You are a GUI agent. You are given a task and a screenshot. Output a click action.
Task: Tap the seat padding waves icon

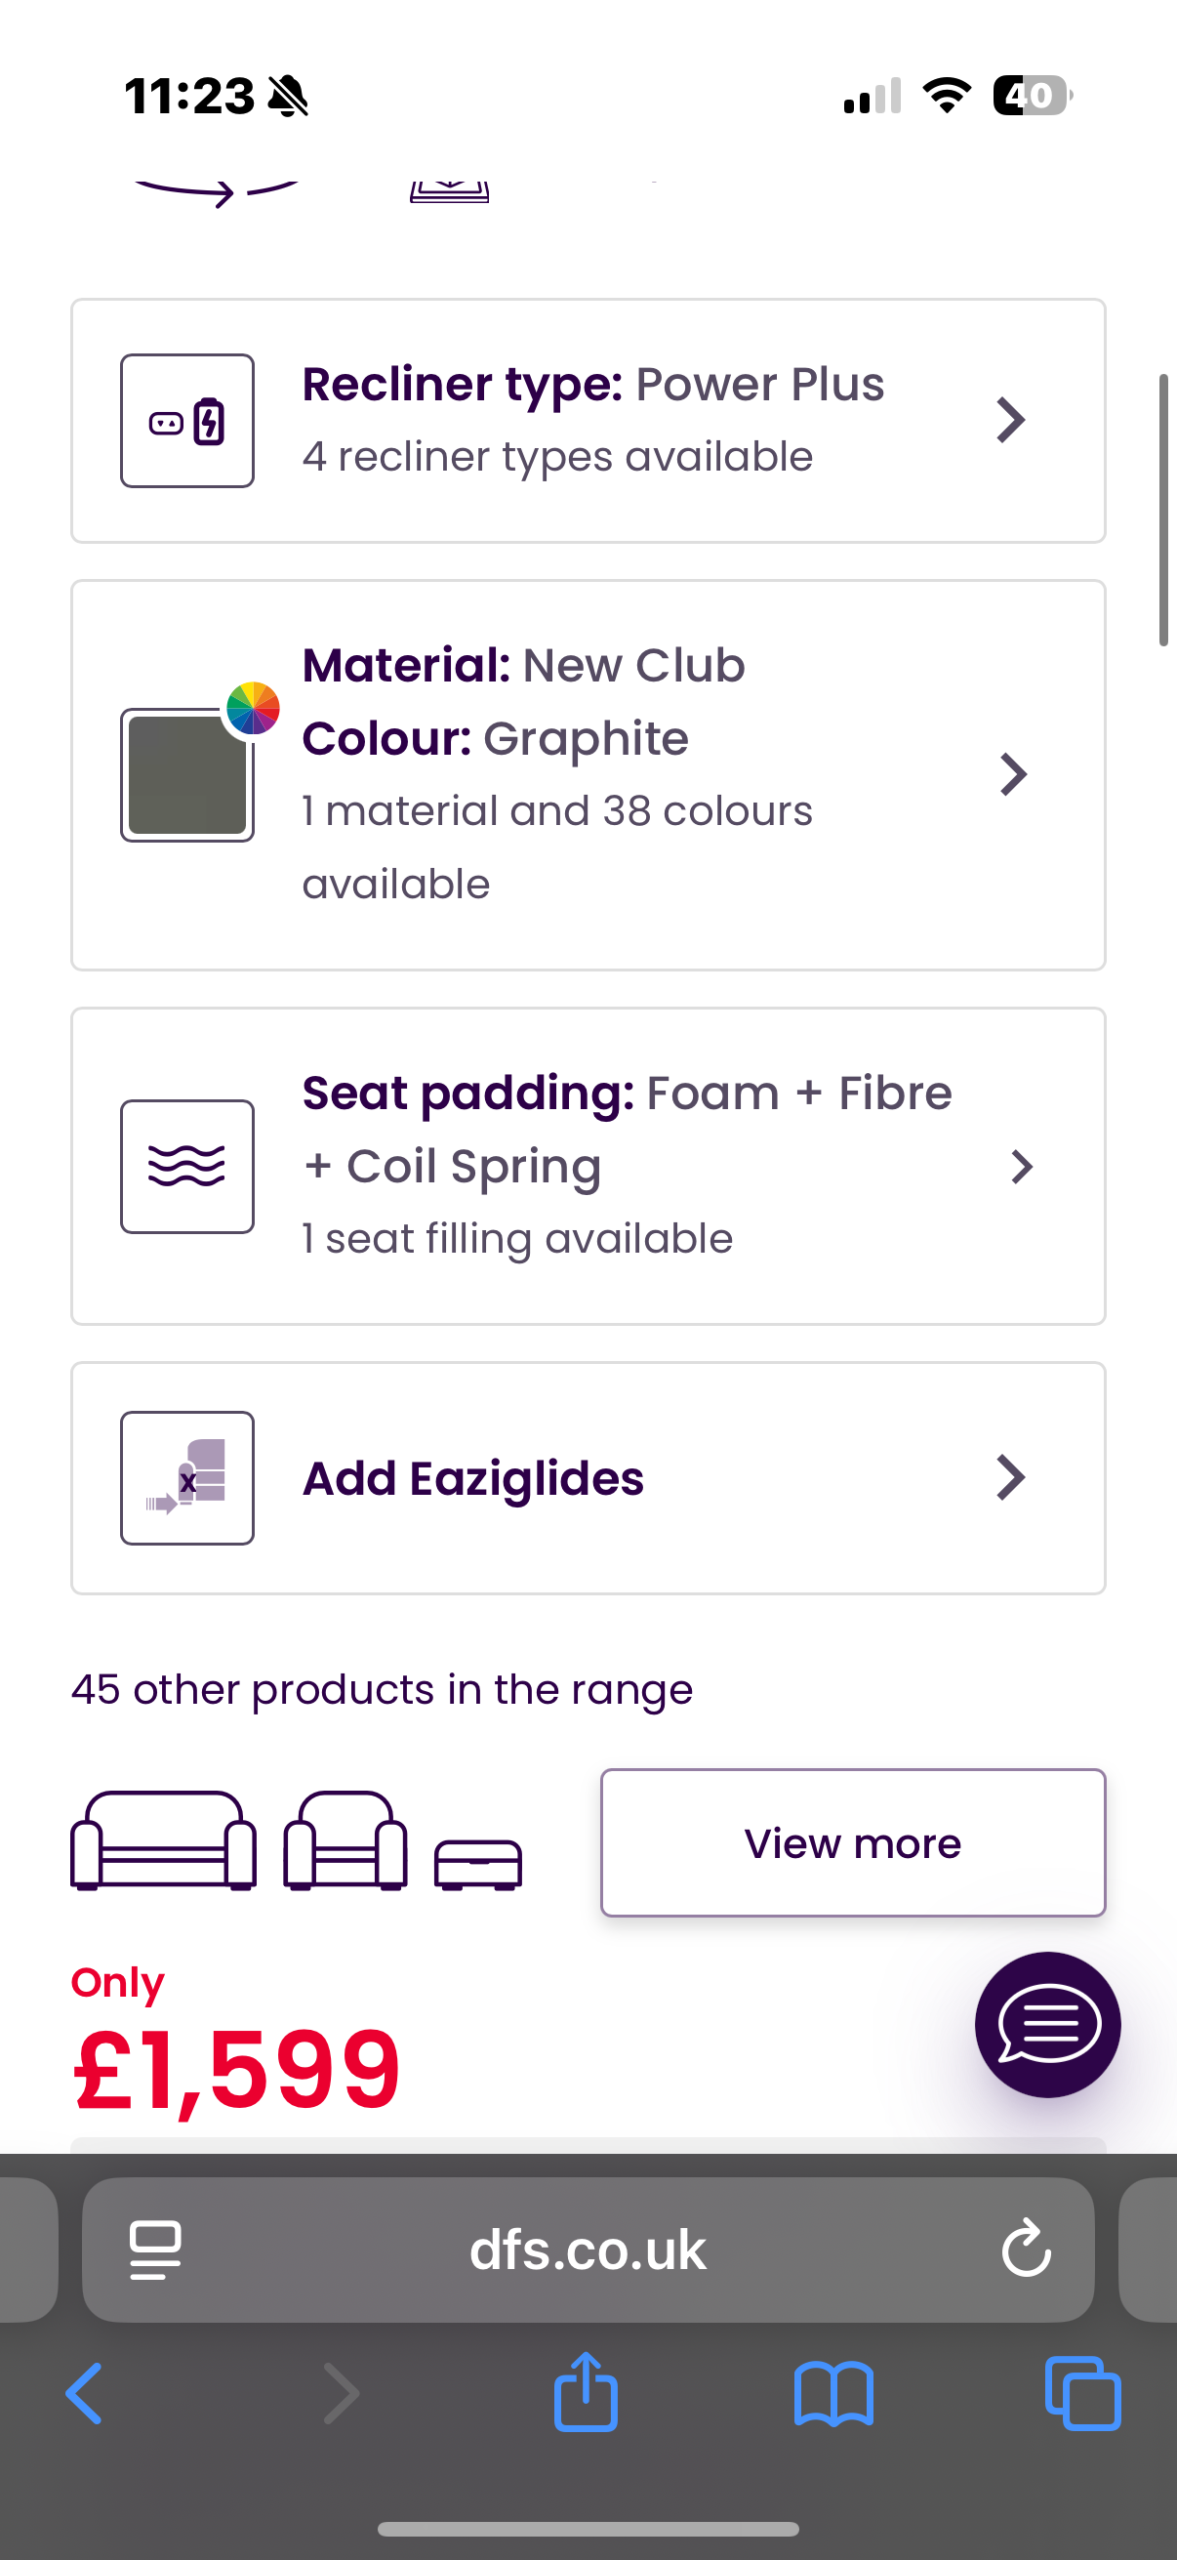[187, 1166]
